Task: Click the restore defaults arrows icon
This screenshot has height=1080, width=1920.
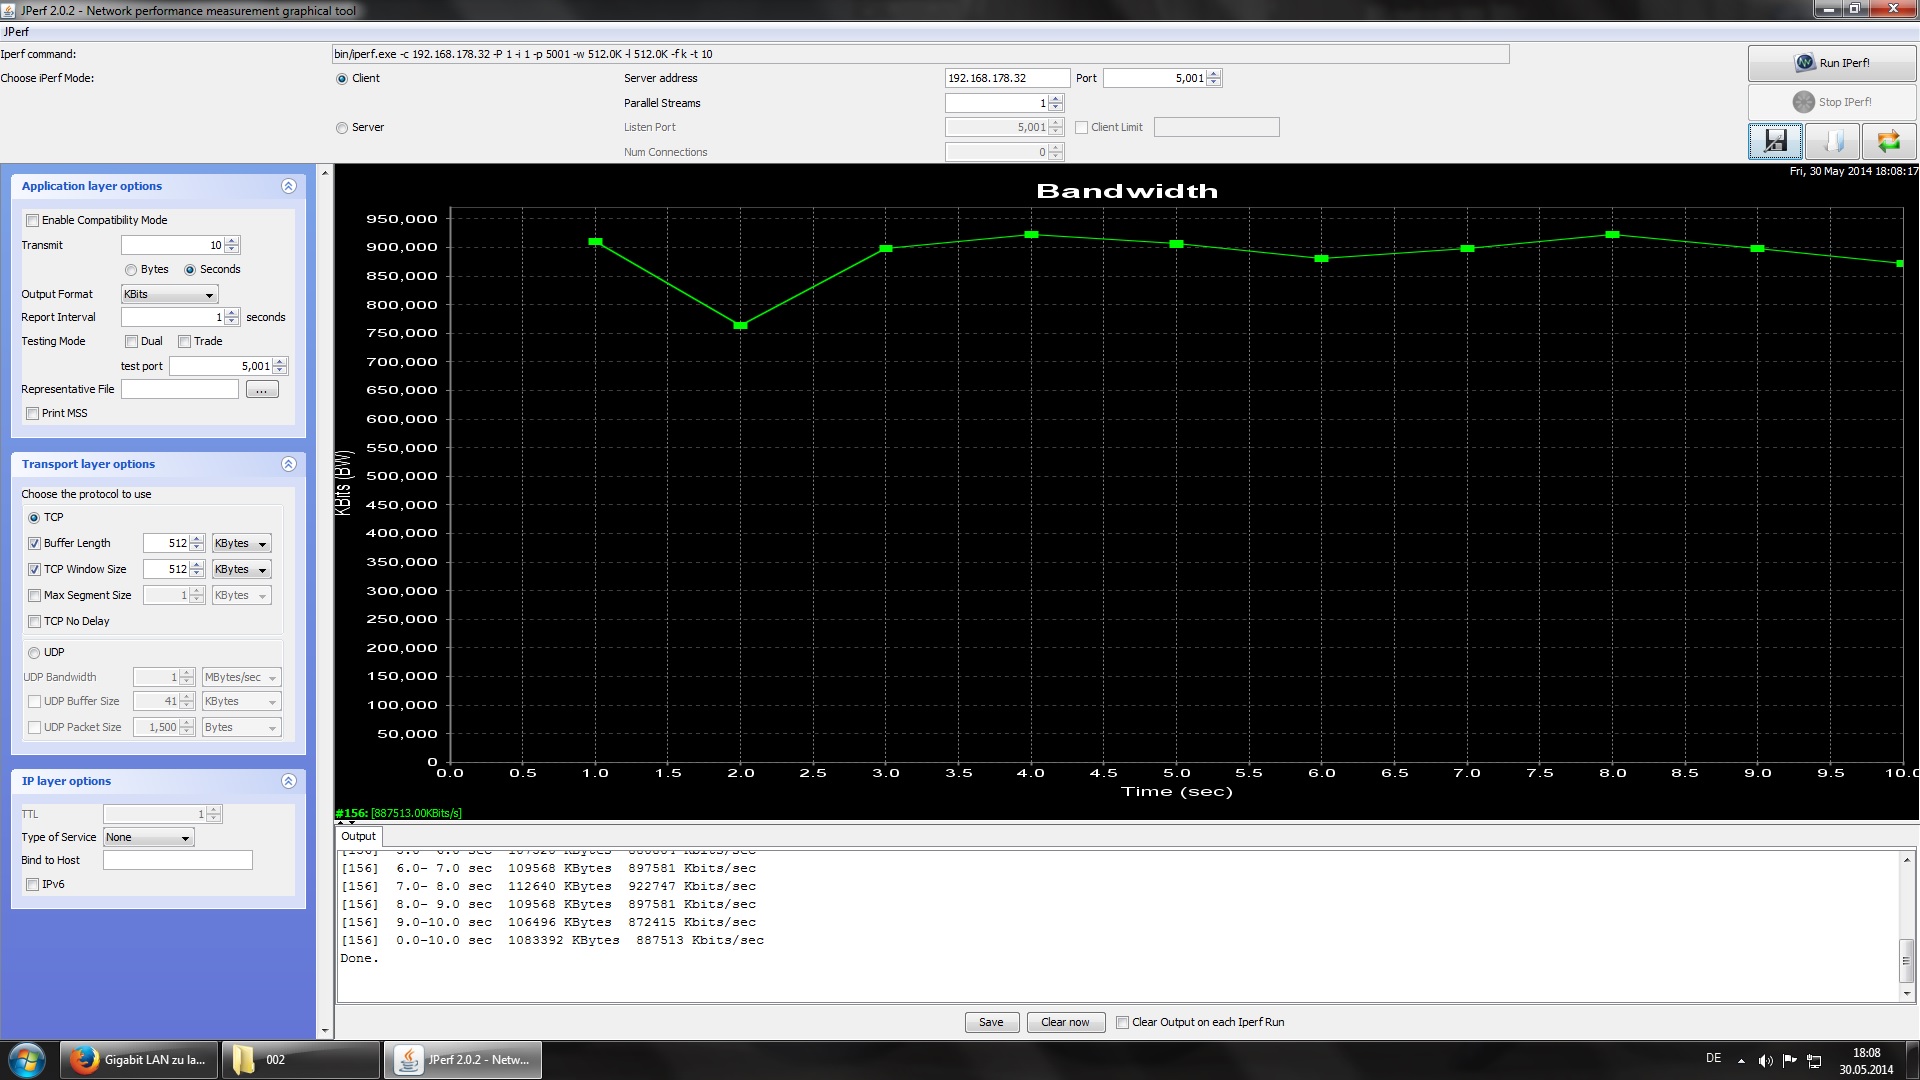Action: (1888, 141)
